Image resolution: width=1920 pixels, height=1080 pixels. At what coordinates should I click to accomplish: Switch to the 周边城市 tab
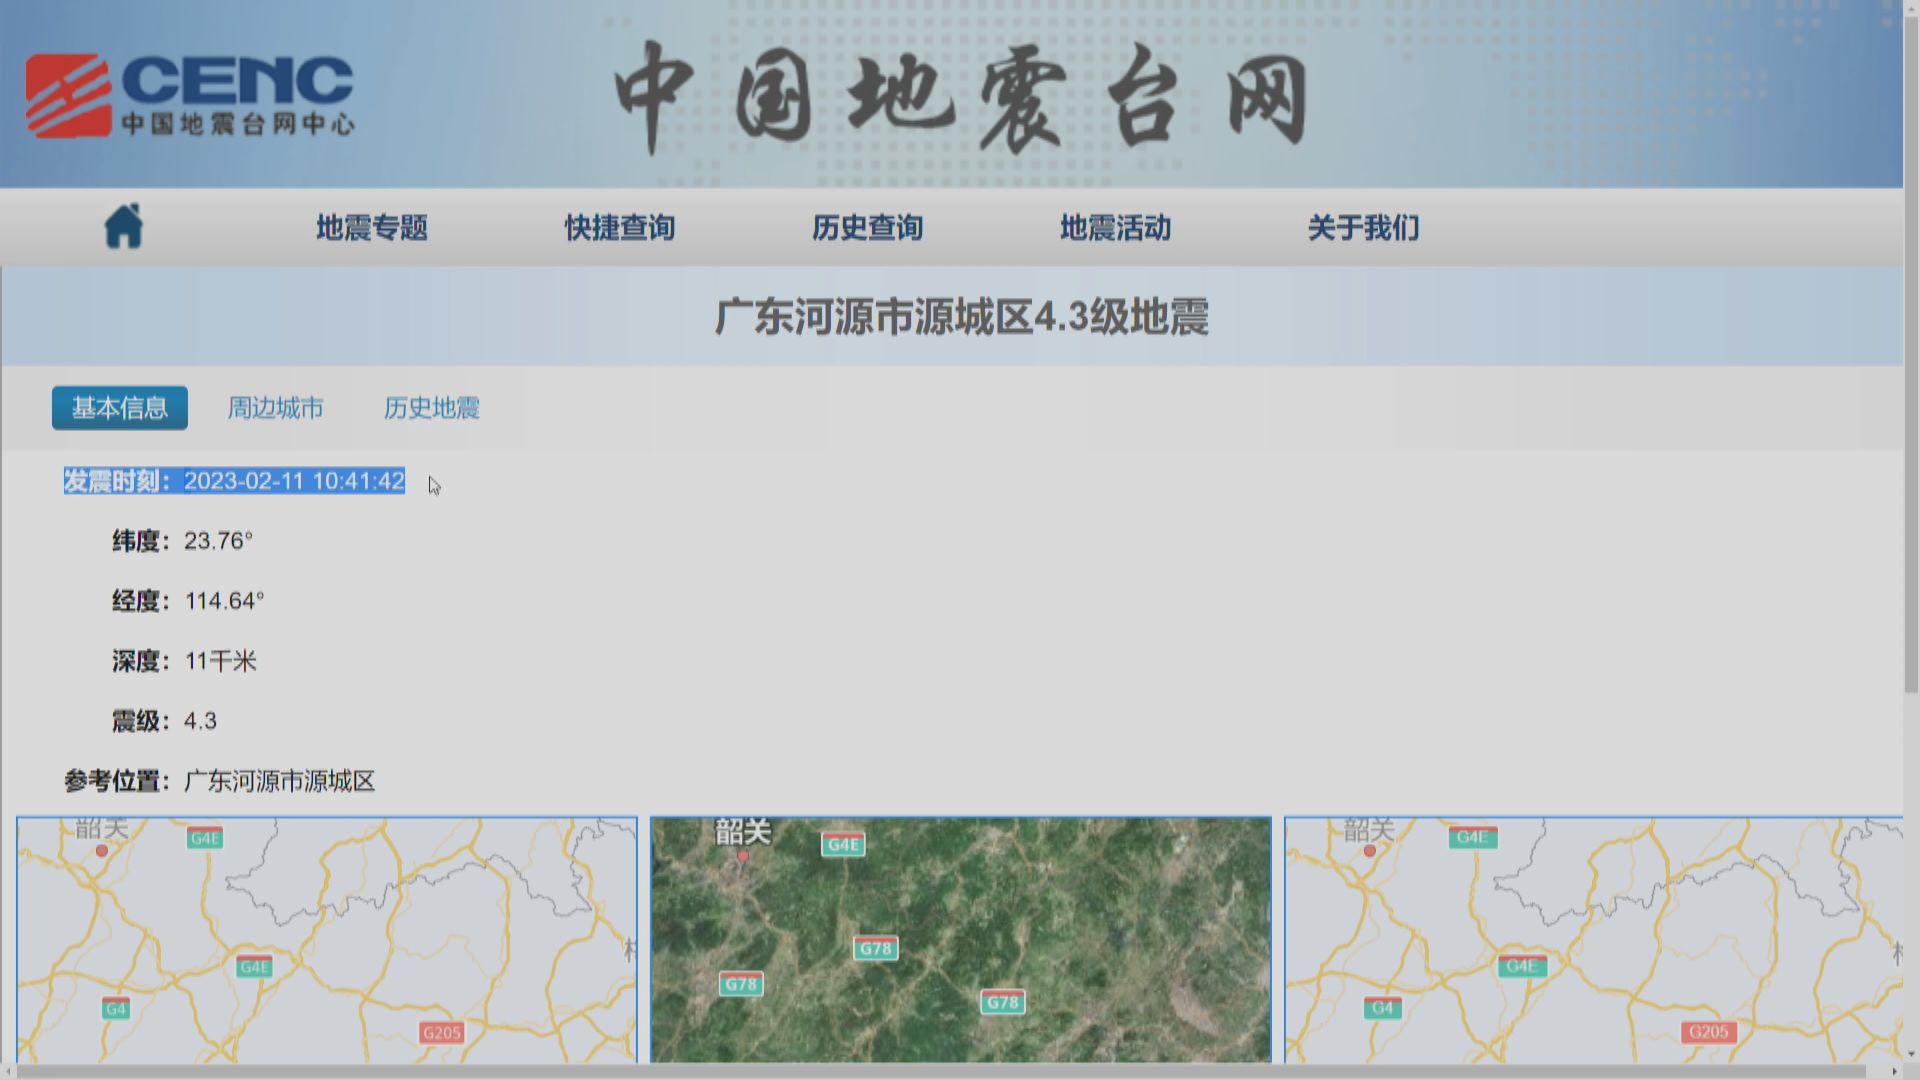pos(274,408)
